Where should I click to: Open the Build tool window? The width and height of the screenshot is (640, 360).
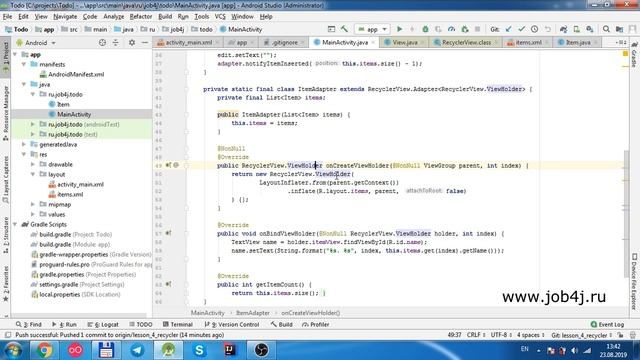click(x=281, y=324)
